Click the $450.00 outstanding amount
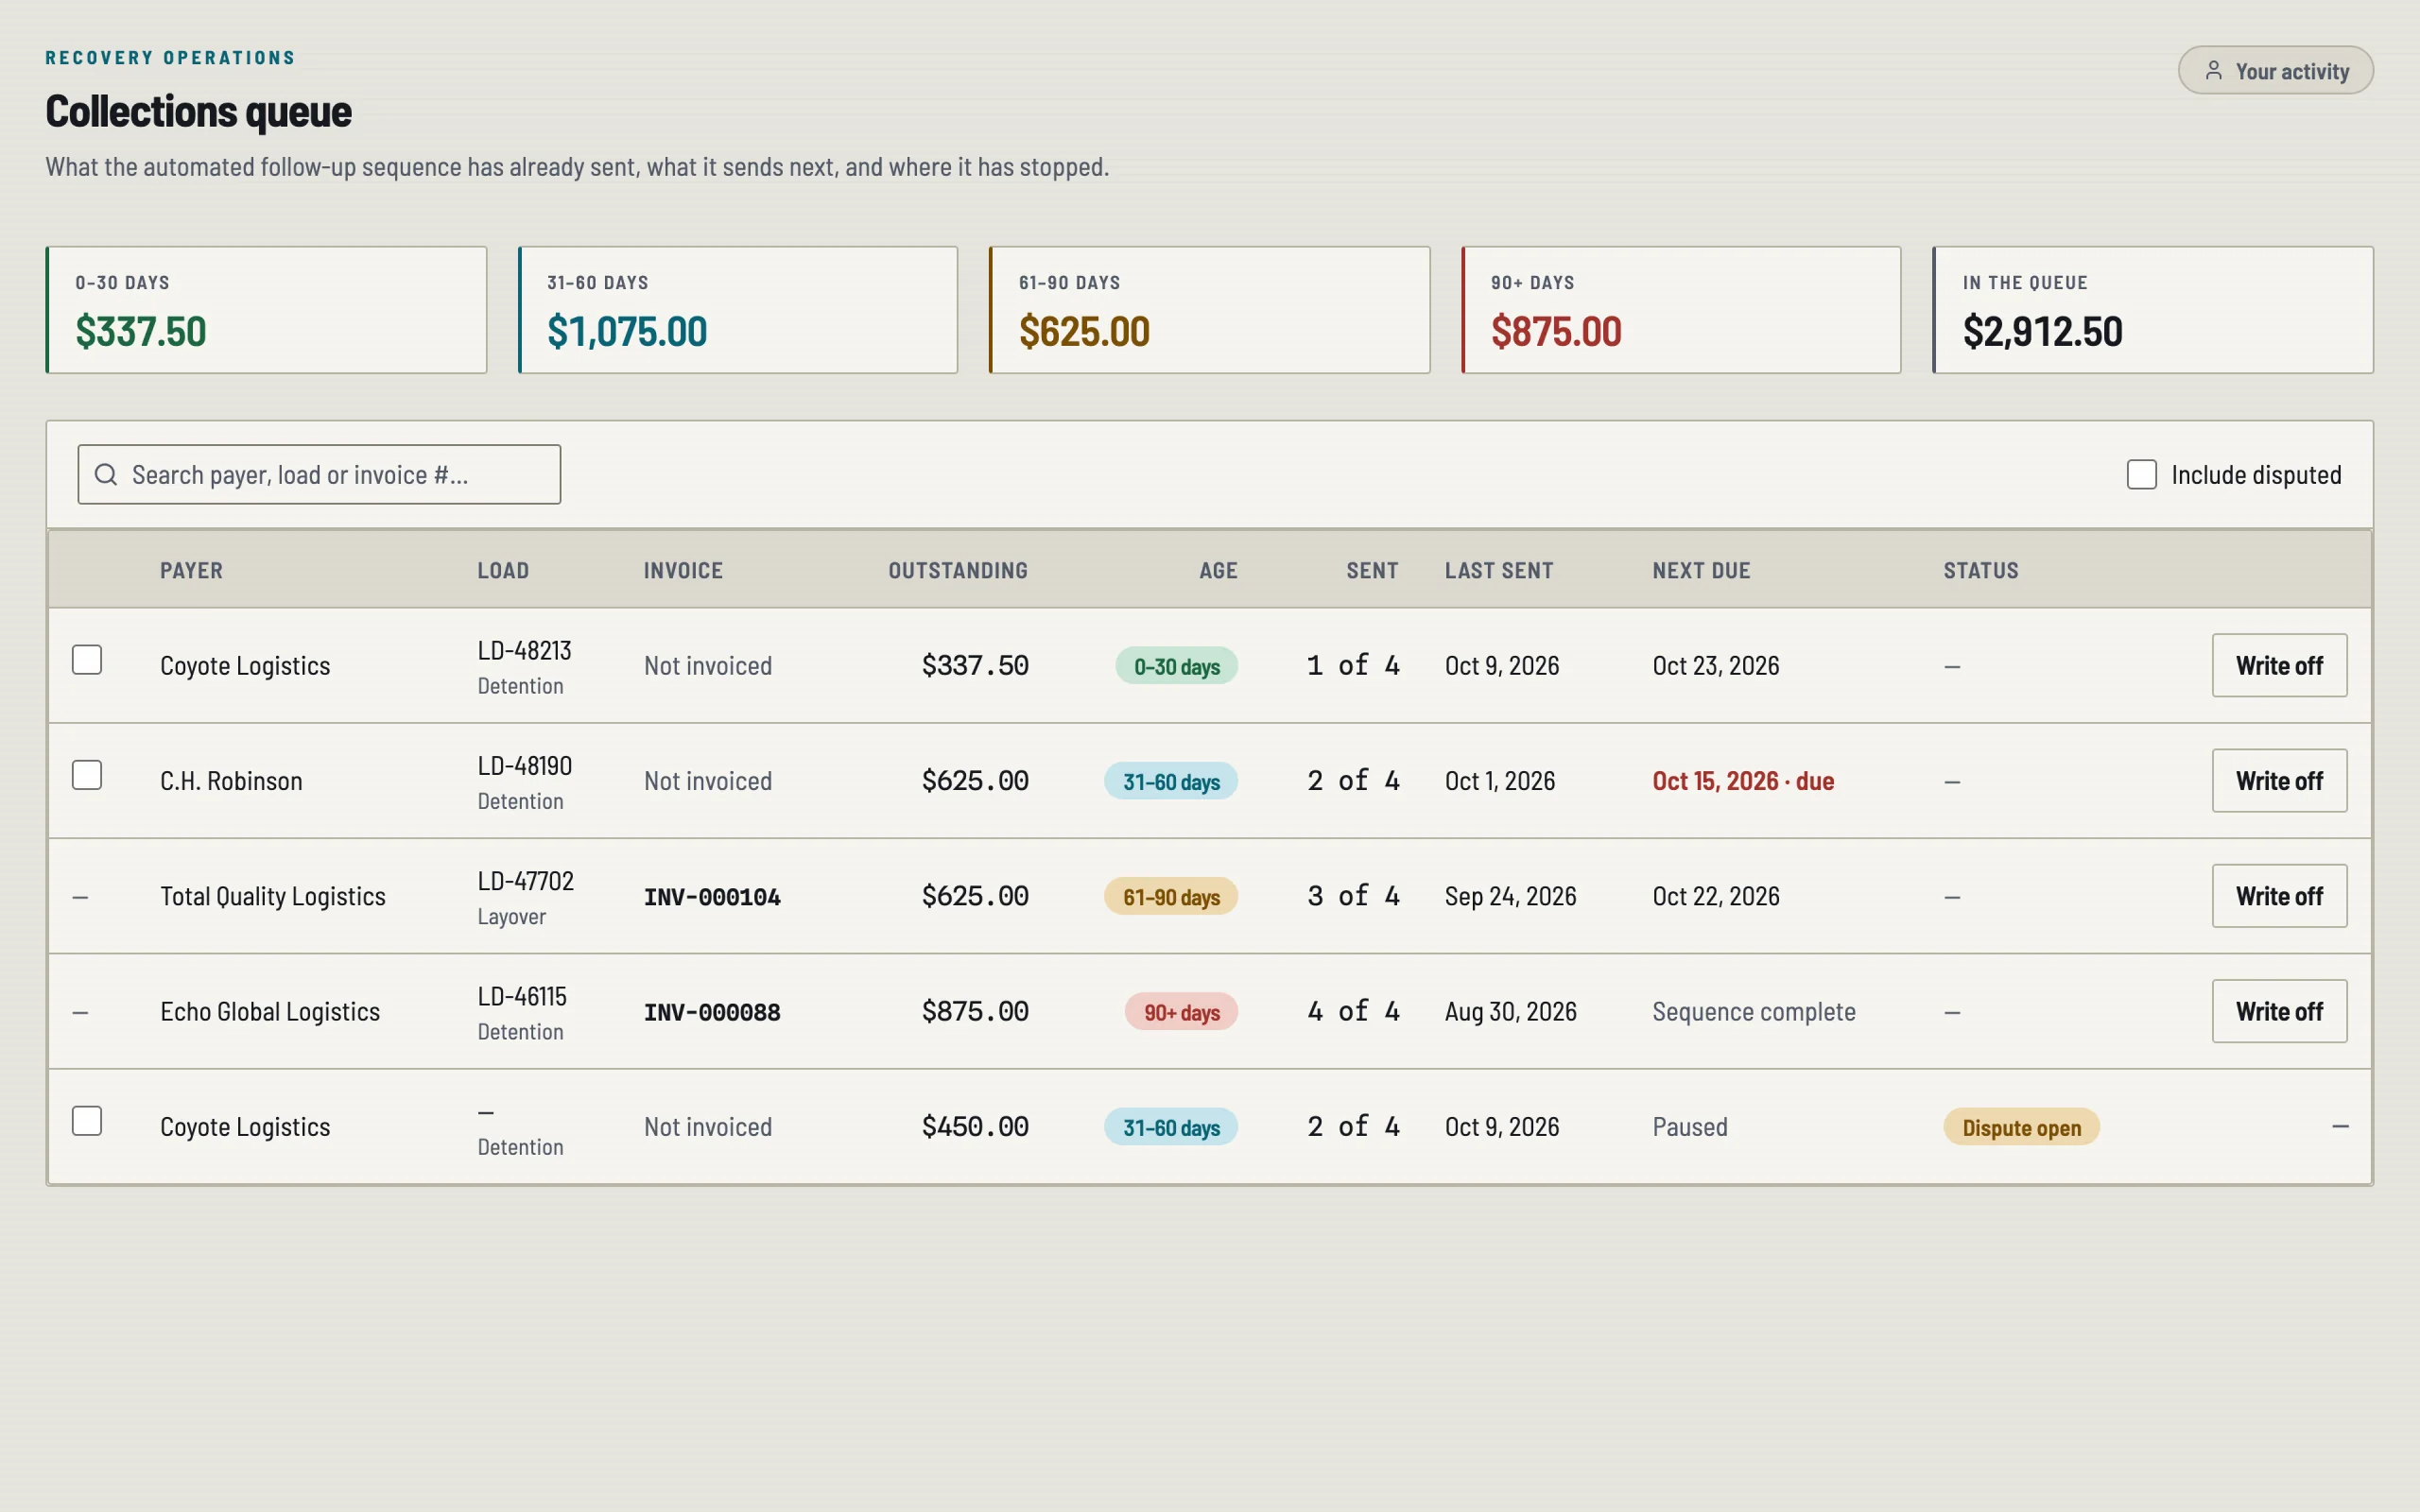This screenshot has height=1512, width=2420. pyautogui.click(x=975, y=1127)
